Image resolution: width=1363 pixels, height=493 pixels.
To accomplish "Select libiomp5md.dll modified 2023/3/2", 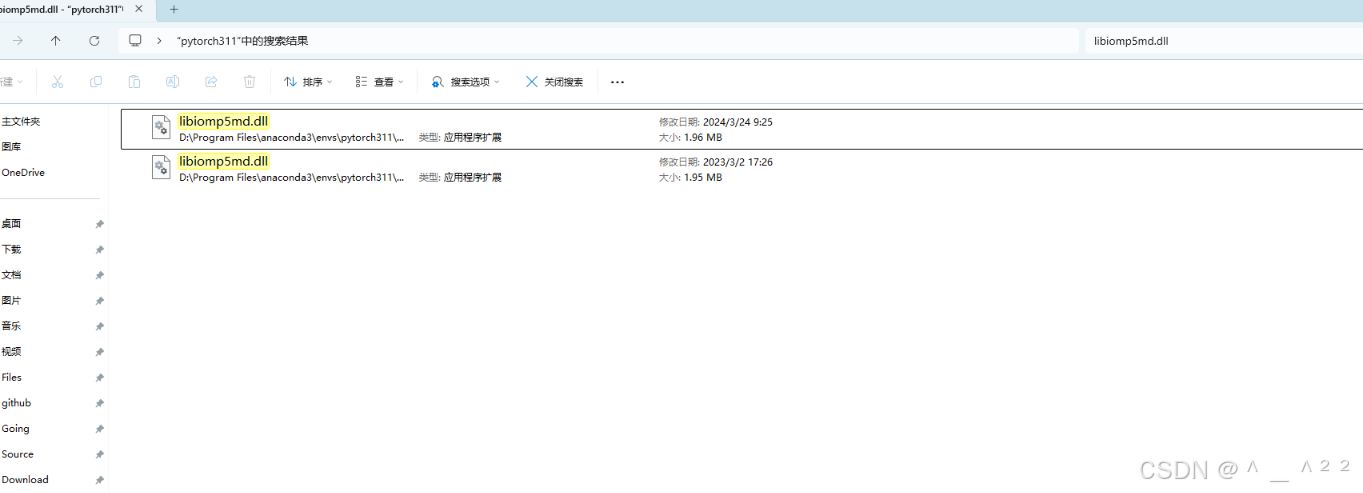I will [741, 169].
